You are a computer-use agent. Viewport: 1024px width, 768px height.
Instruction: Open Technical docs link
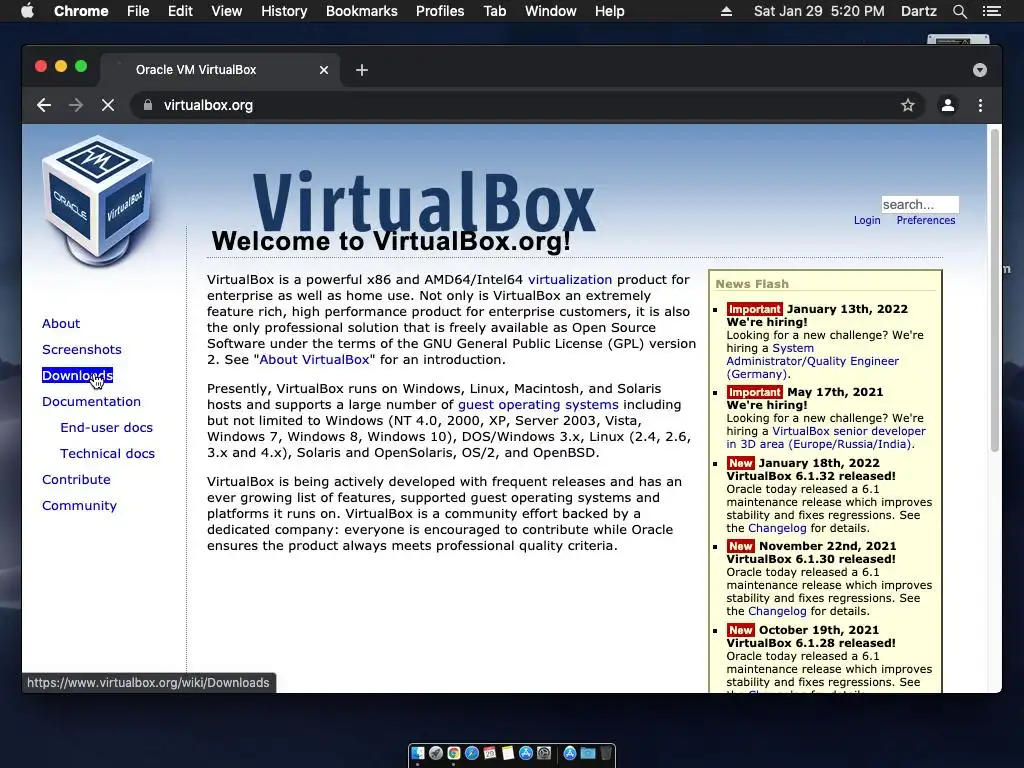(108, 453)
